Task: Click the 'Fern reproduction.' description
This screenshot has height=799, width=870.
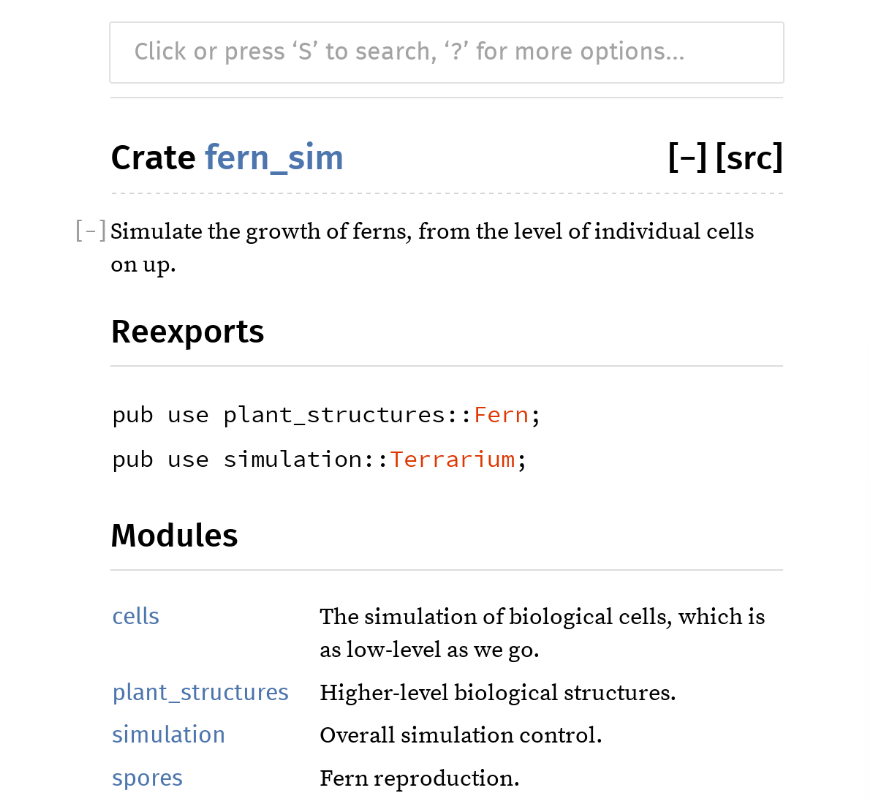Action: pos(419,778)
